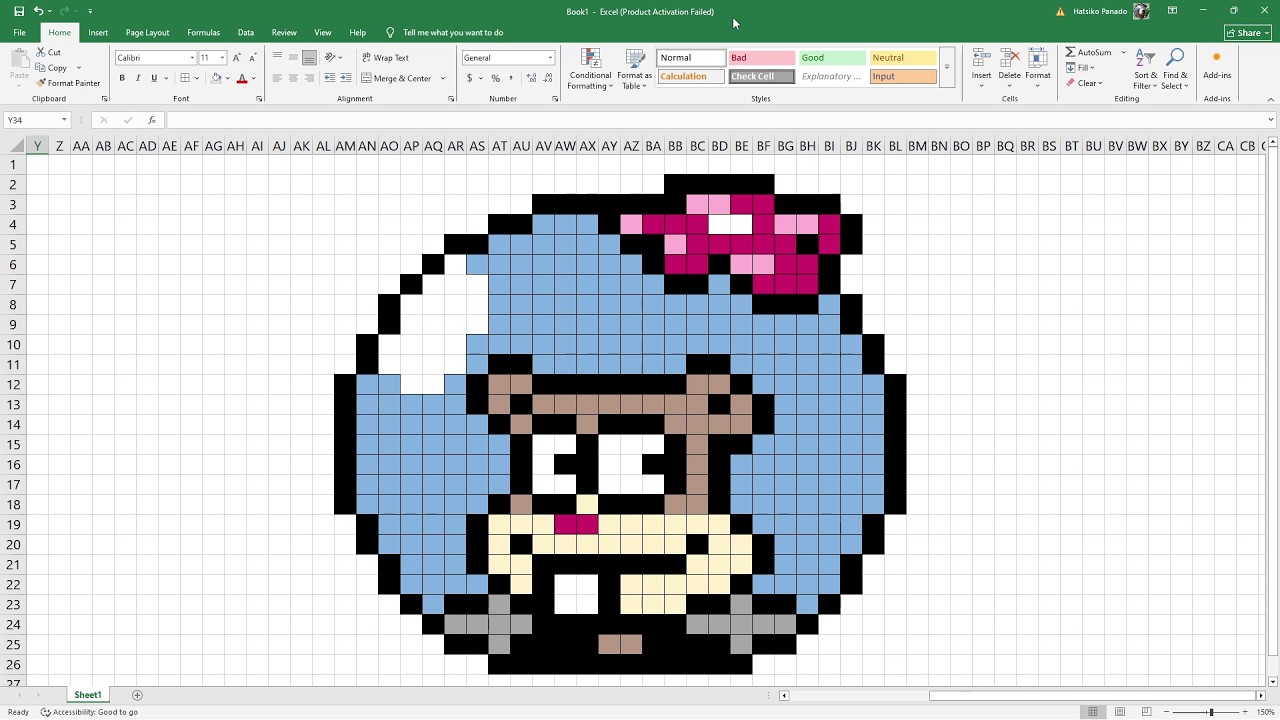Zoom in with the plus button

tap(1246, 712)
